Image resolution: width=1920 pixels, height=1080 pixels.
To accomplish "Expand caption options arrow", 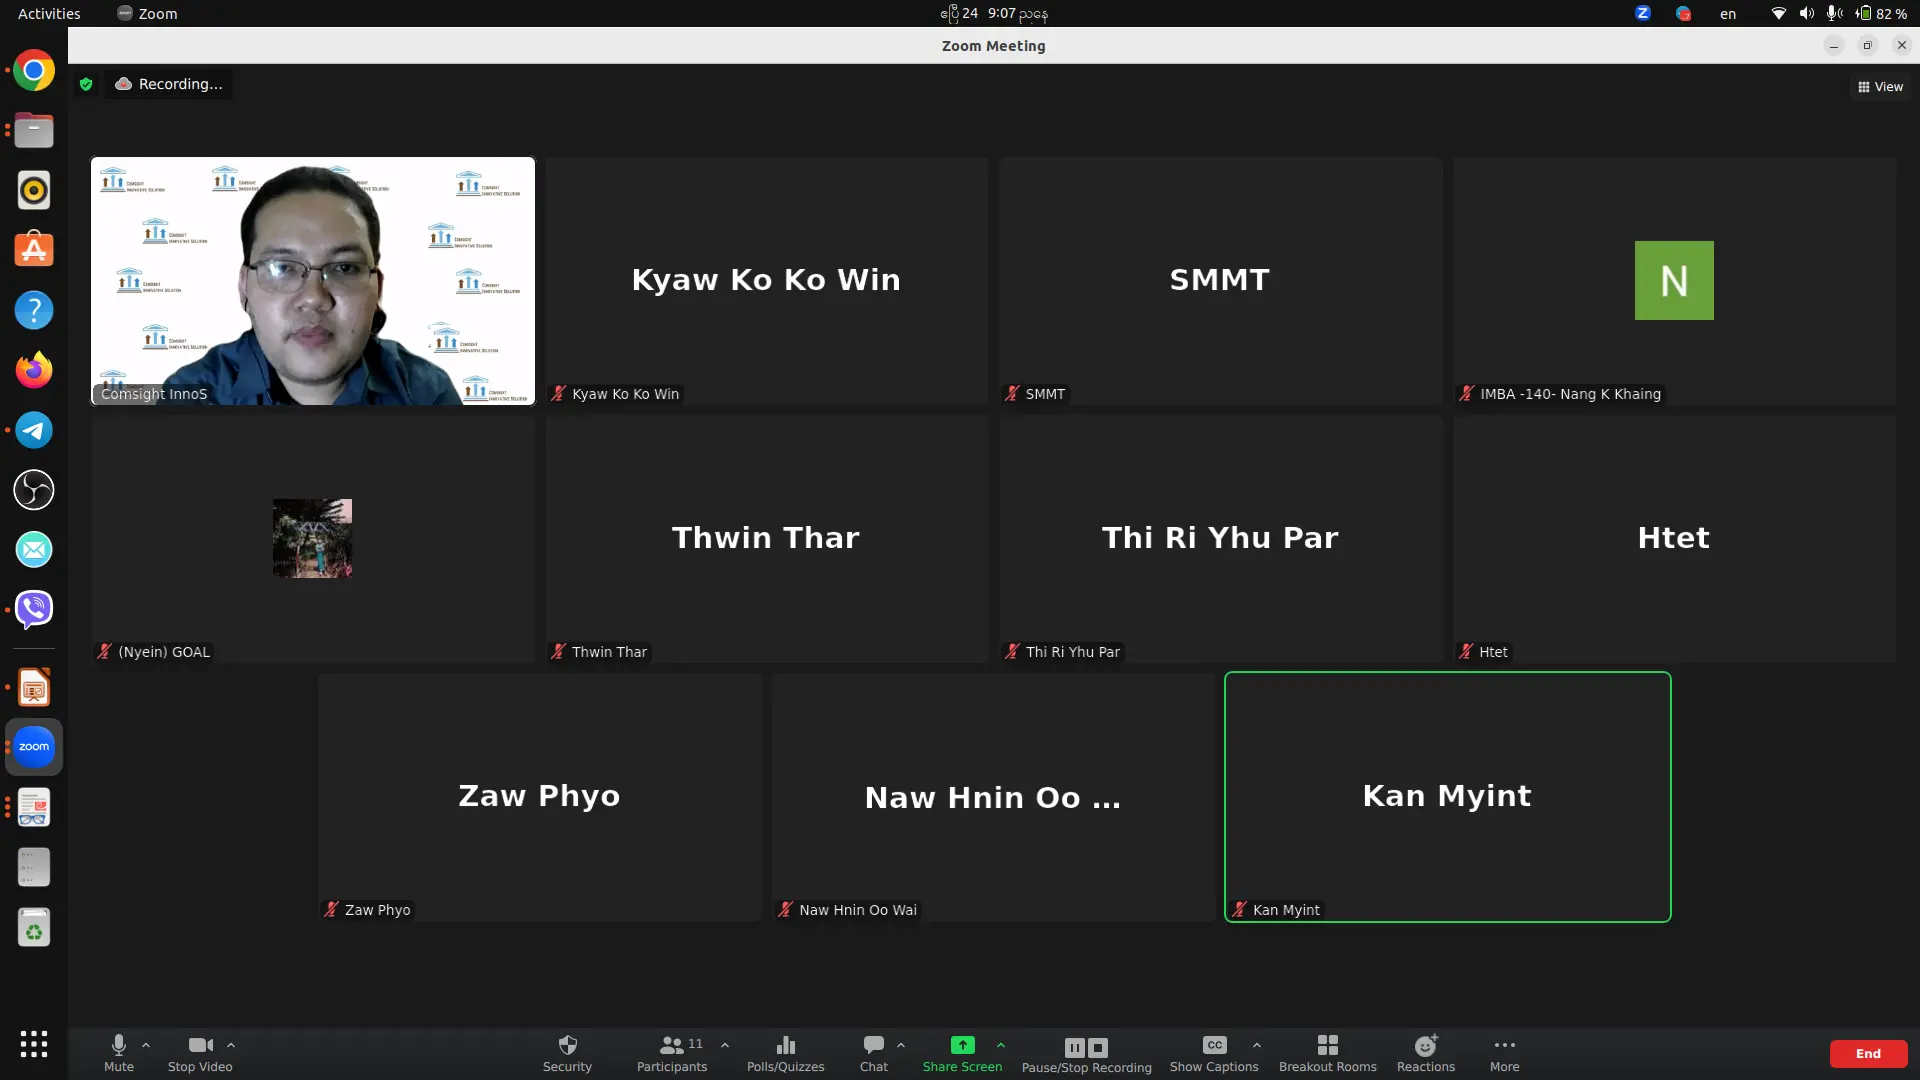I will click(1257, 1045).
